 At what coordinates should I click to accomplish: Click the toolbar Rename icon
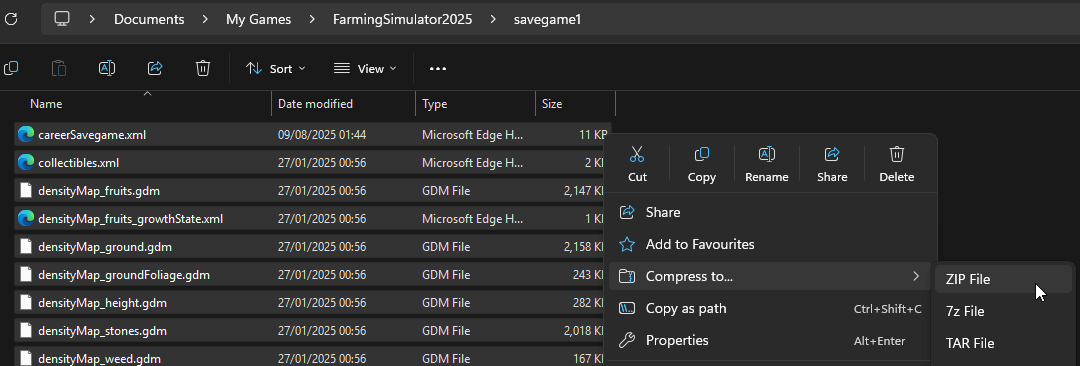107,68
